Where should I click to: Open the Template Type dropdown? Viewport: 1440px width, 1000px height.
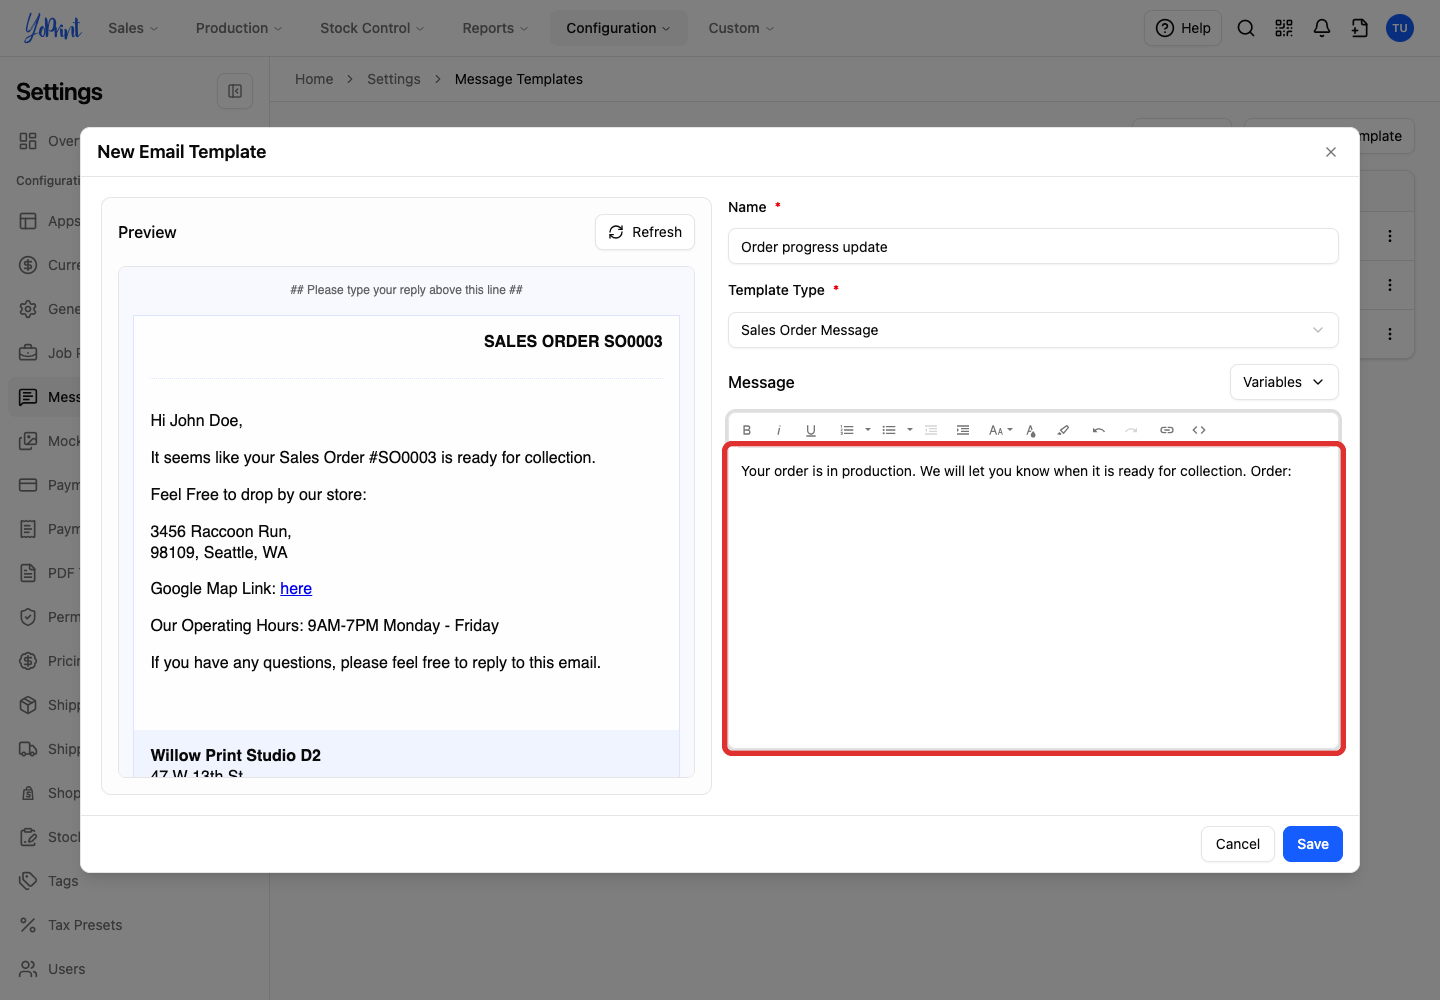(1033, 330)
